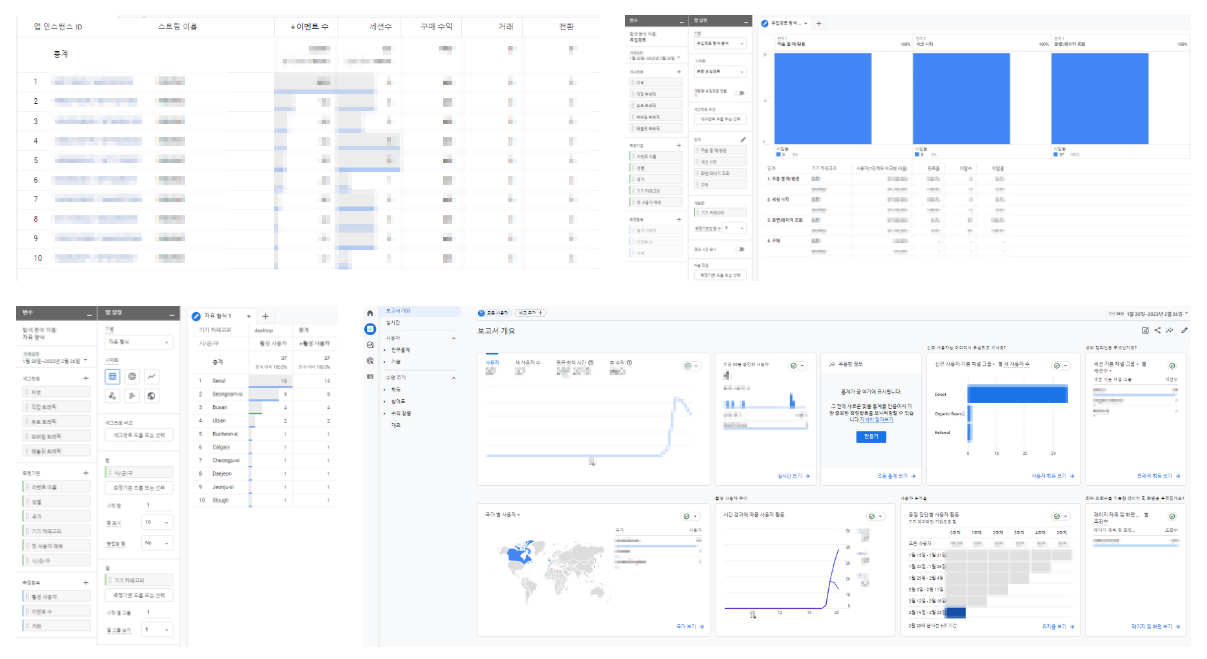This screenshot has width=1207, height=659.
Task: Select geo map visualization in free-form exploration
Action: pyautogui.click(x=151, y=395)
